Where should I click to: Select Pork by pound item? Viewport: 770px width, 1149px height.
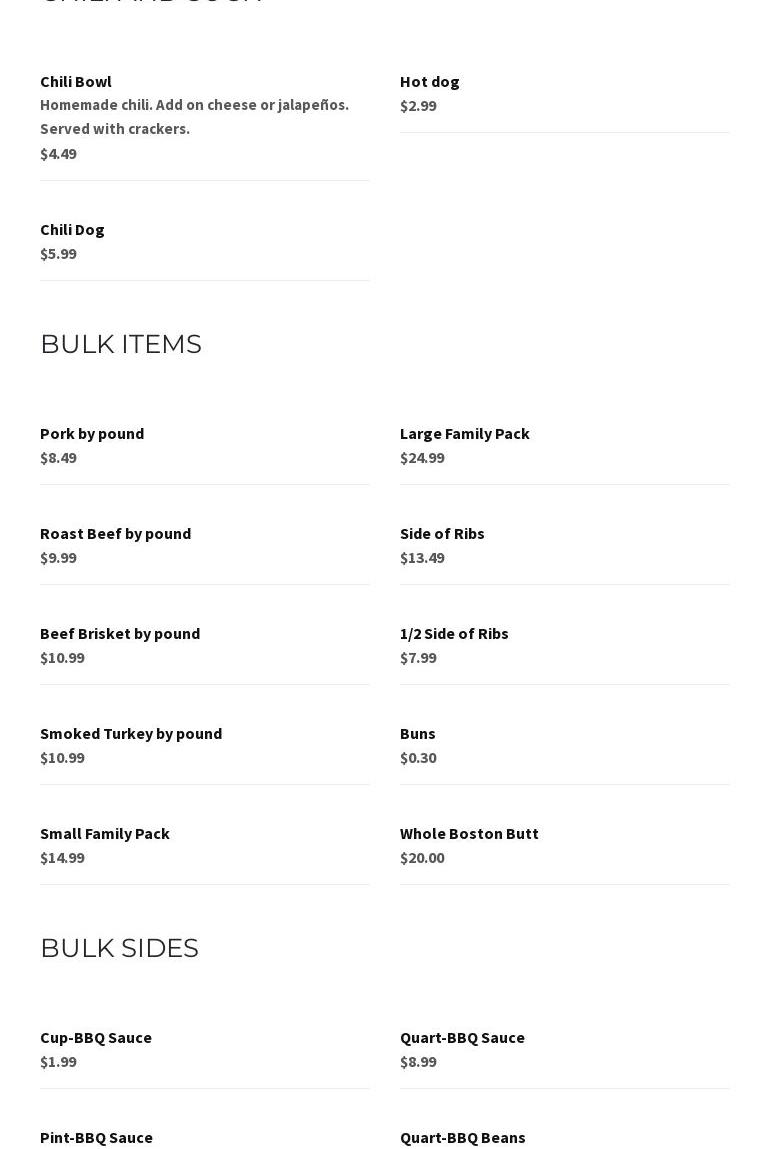[x=92, y=433]
